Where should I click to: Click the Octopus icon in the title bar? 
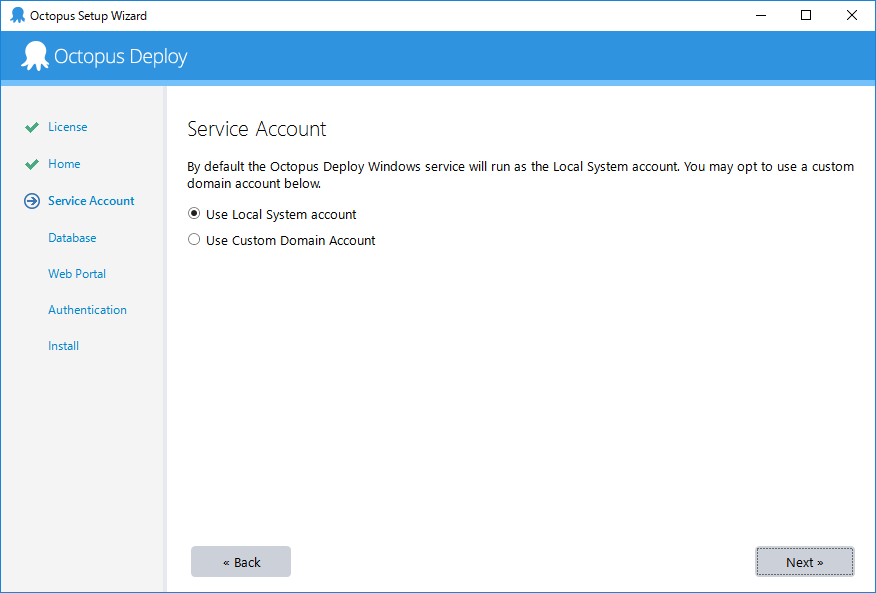tap(18, 16)
